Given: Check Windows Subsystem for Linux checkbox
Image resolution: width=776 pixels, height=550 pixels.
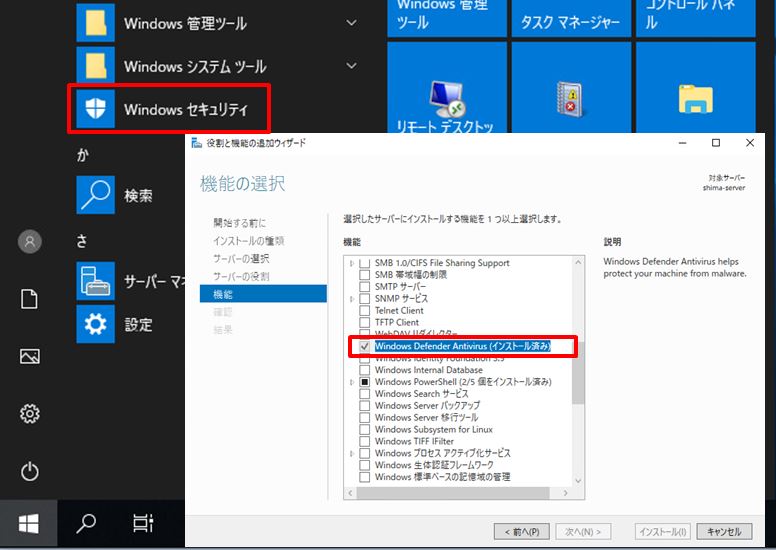Looking at the screenshot, I should click(364, 429).
